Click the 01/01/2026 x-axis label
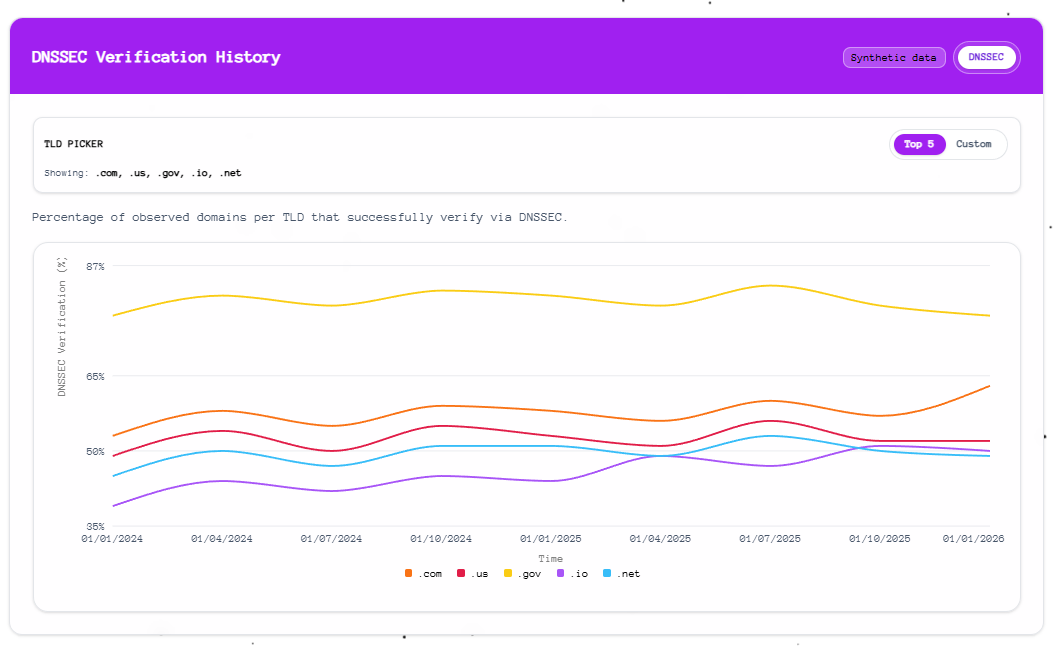Screen dimensions: 1058x647 click(x=973, y=538)
